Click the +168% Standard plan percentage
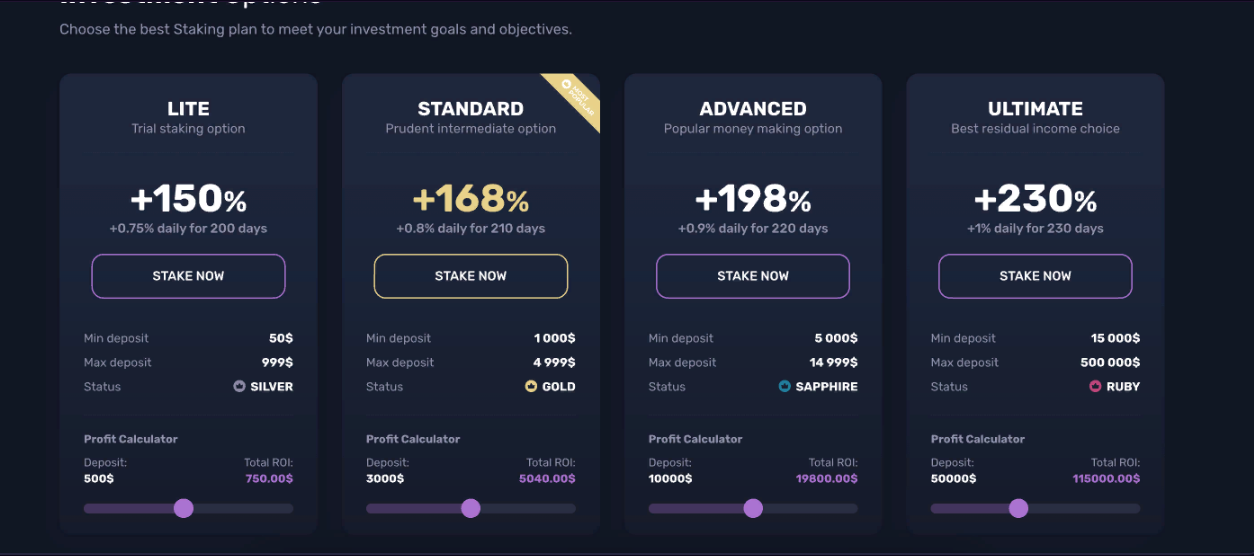 (x=471, y=199)
